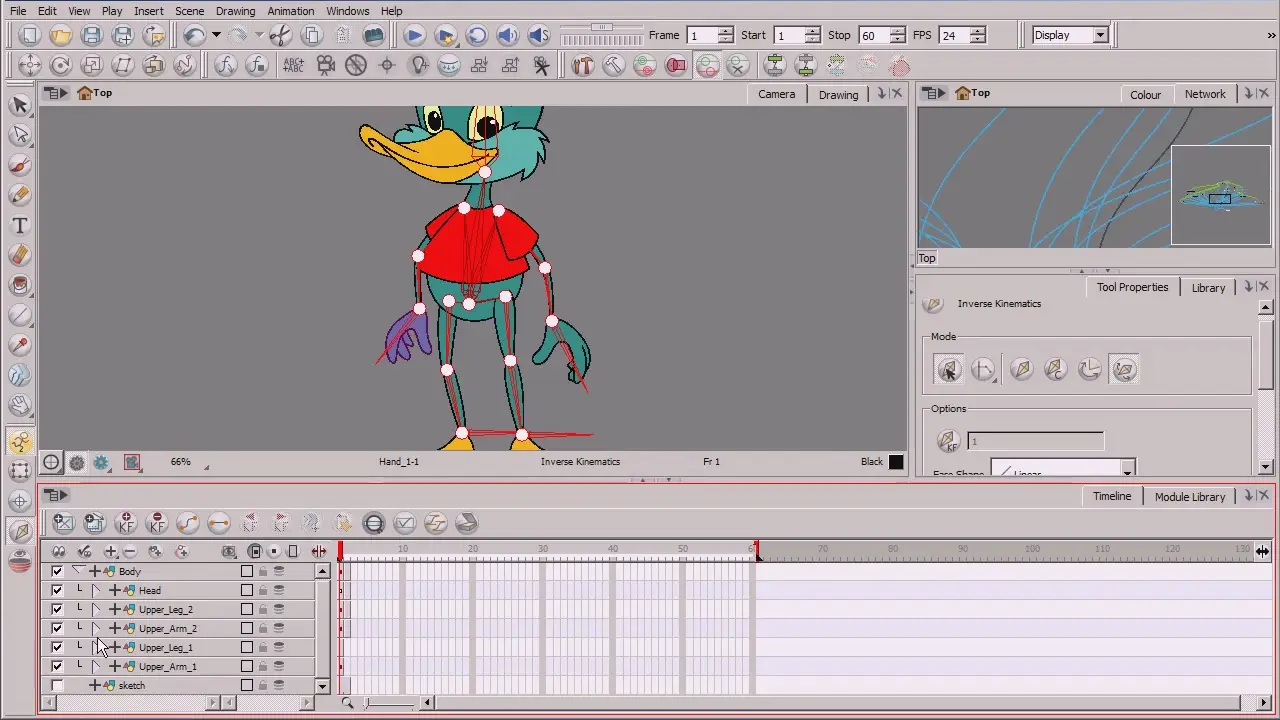Viewport: 1280px width, 720px height.
Task: Click the timeline zoom slider handle
Action: point(367,703)
